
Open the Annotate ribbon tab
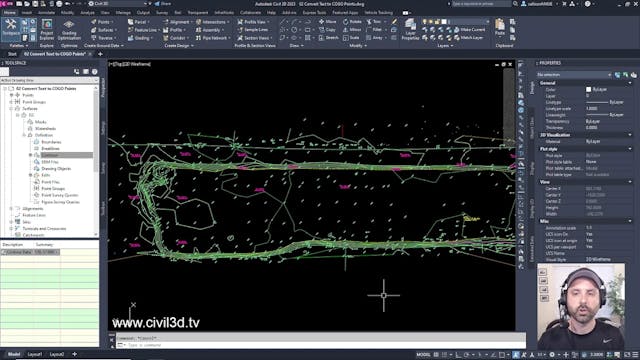pos(46,13)
